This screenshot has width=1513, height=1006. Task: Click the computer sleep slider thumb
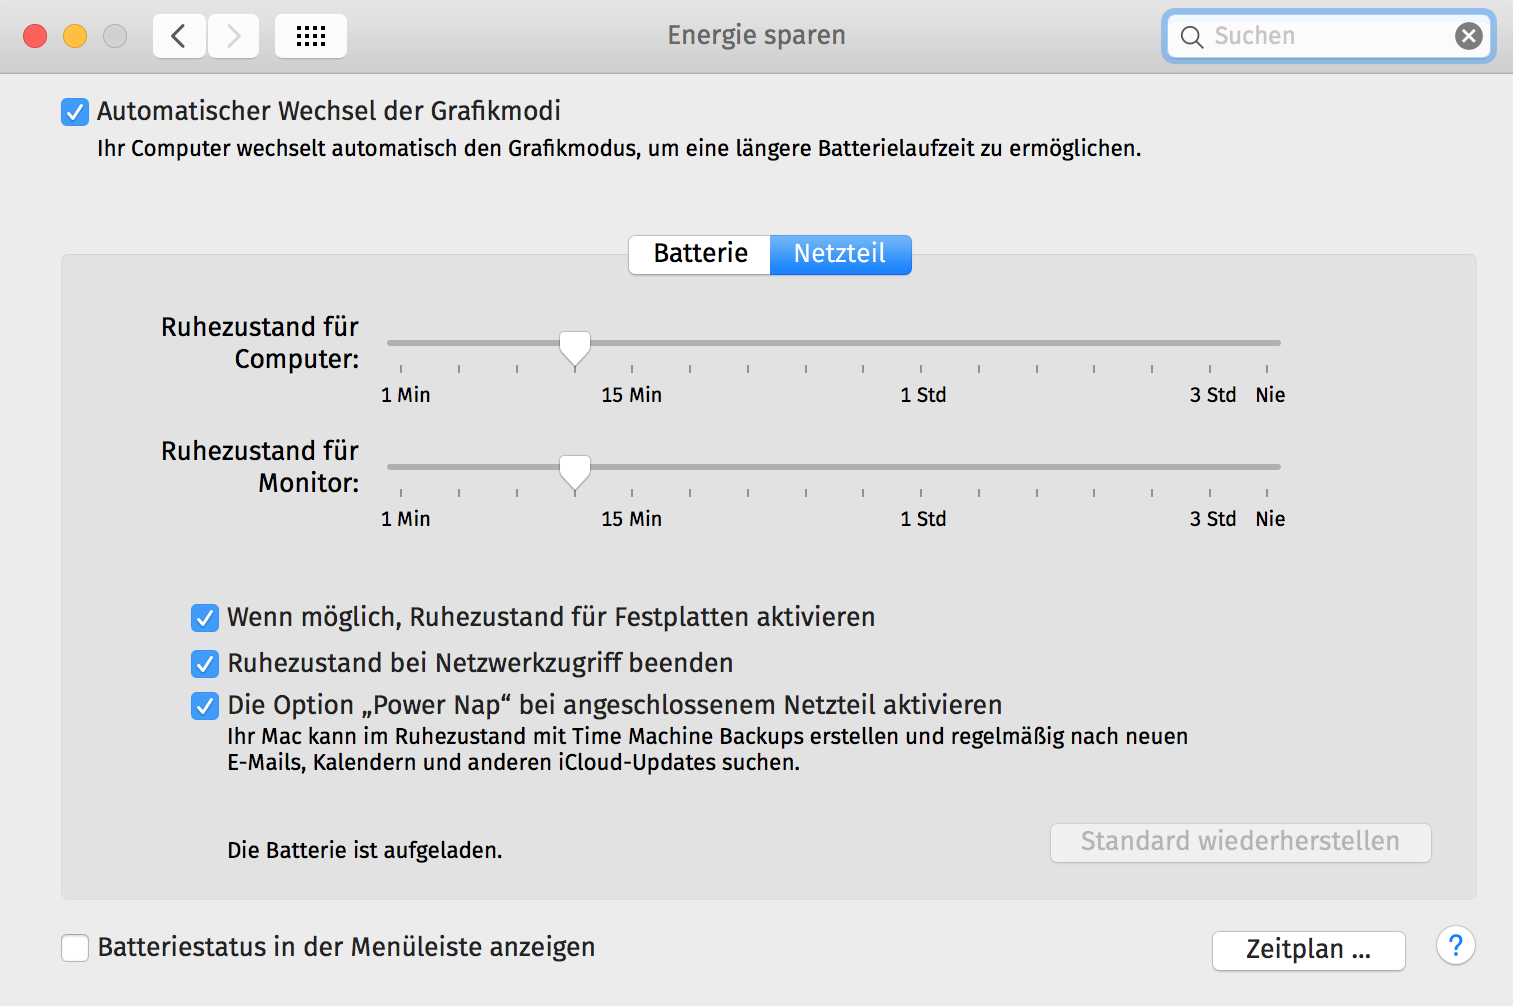coord(575,349)
